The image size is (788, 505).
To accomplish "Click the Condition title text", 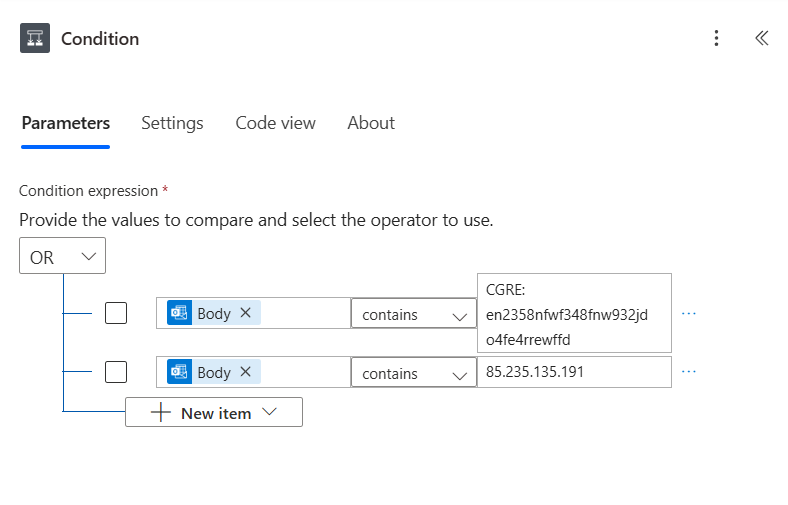I will click(100, 39).
